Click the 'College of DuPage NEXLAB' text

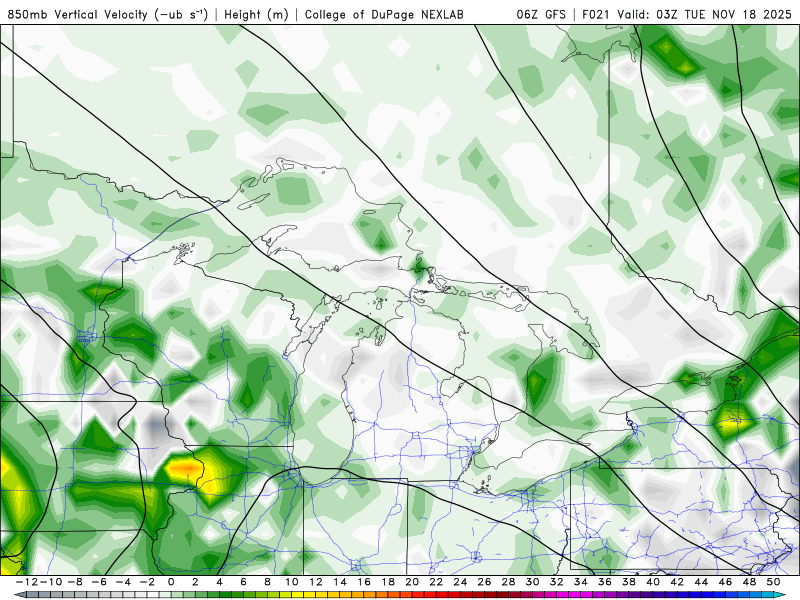pyautogui.click(x=384, y=15)
